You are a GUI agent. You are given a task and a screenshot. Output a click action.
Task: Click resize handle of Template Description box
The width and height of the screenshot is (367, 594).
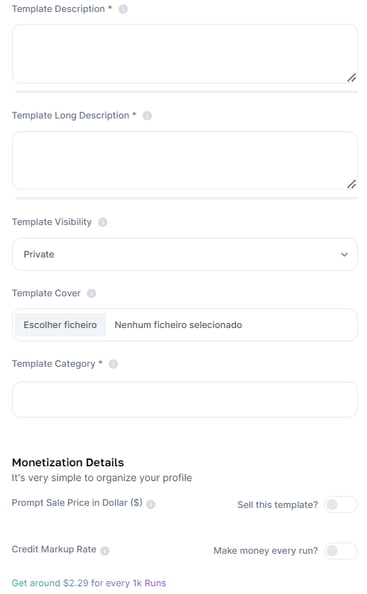[351, 78]
